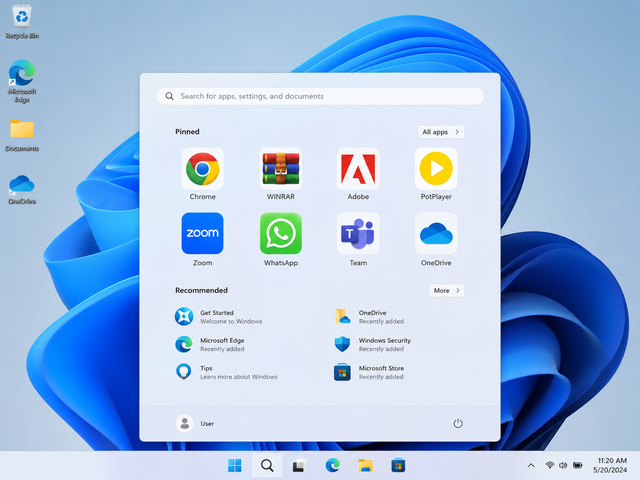Viewport: 640px width, 480px height.
Task: Open Get Started recommended item
Action: [219, 317]
